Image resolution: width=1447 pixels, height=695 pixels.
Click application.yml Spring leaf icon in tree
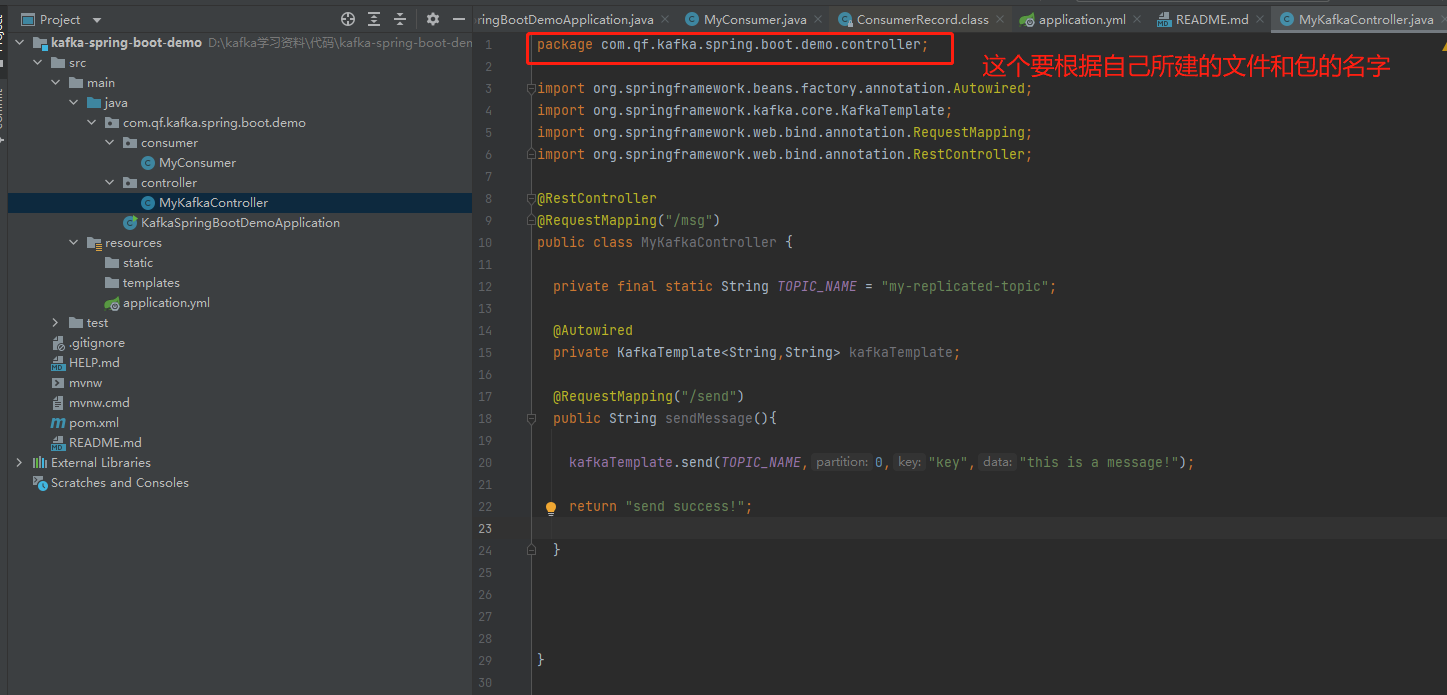(112, 303)
